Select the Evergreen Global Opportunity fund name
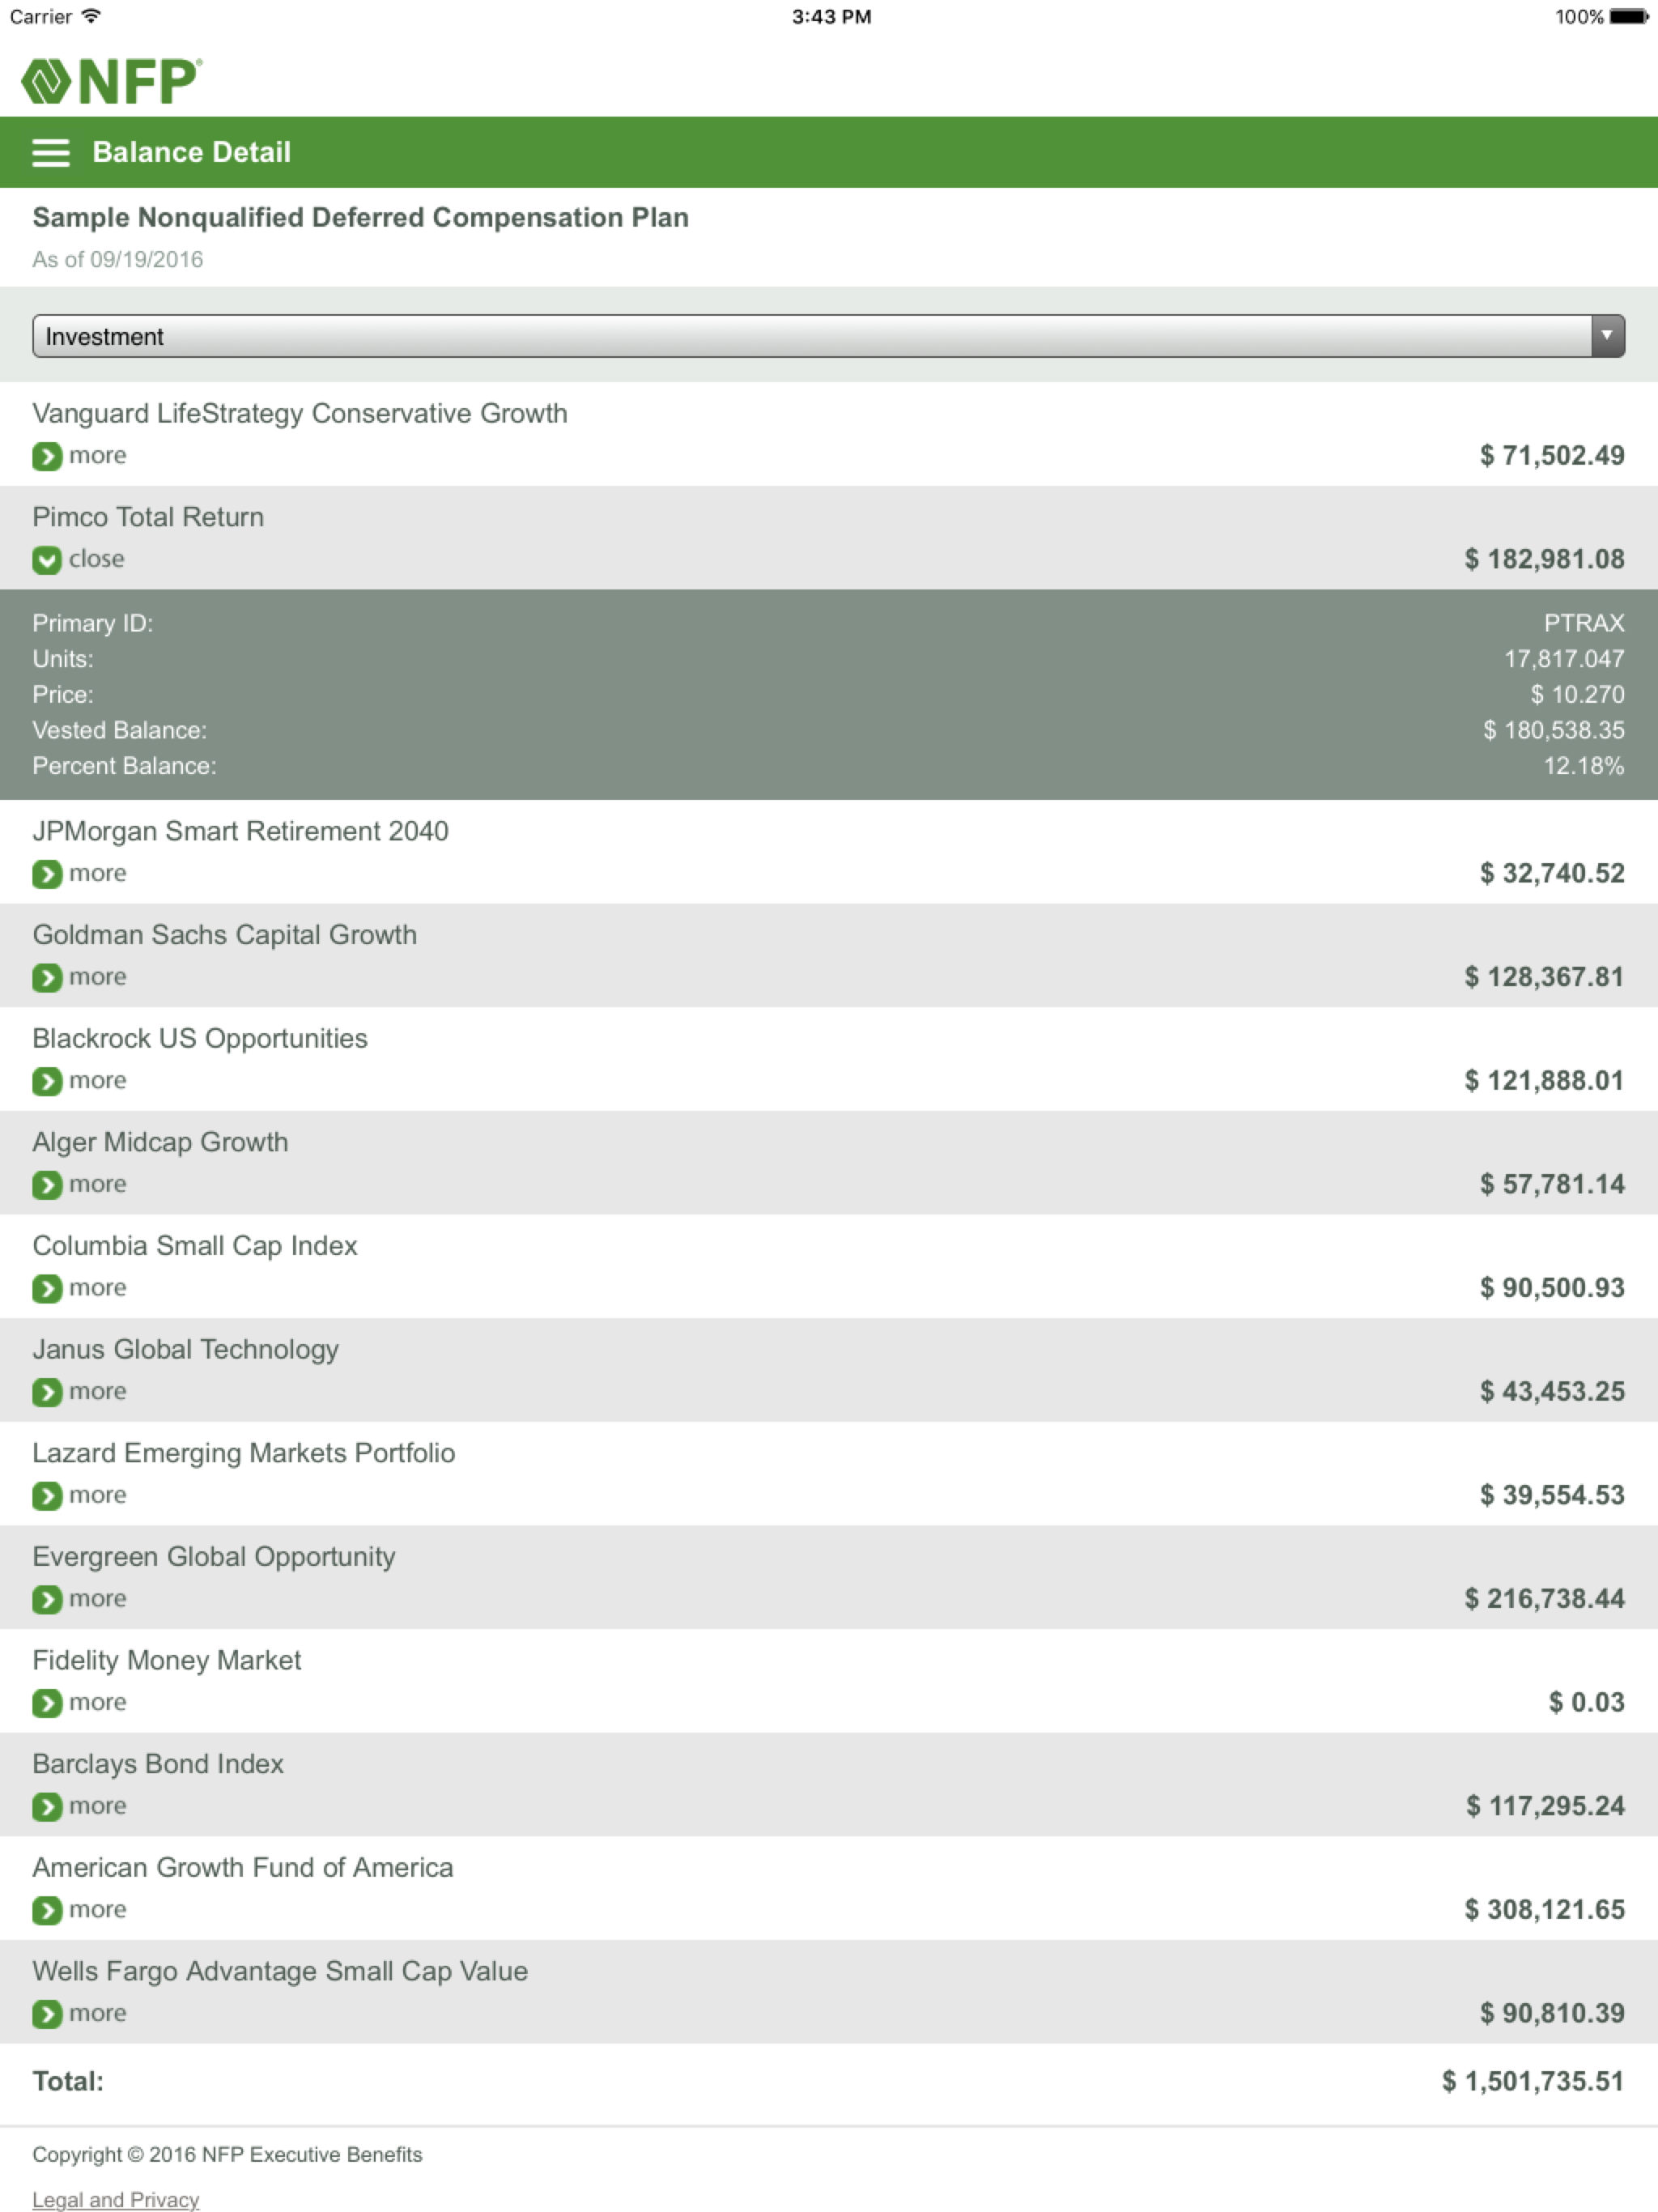 coord(214,1556)
